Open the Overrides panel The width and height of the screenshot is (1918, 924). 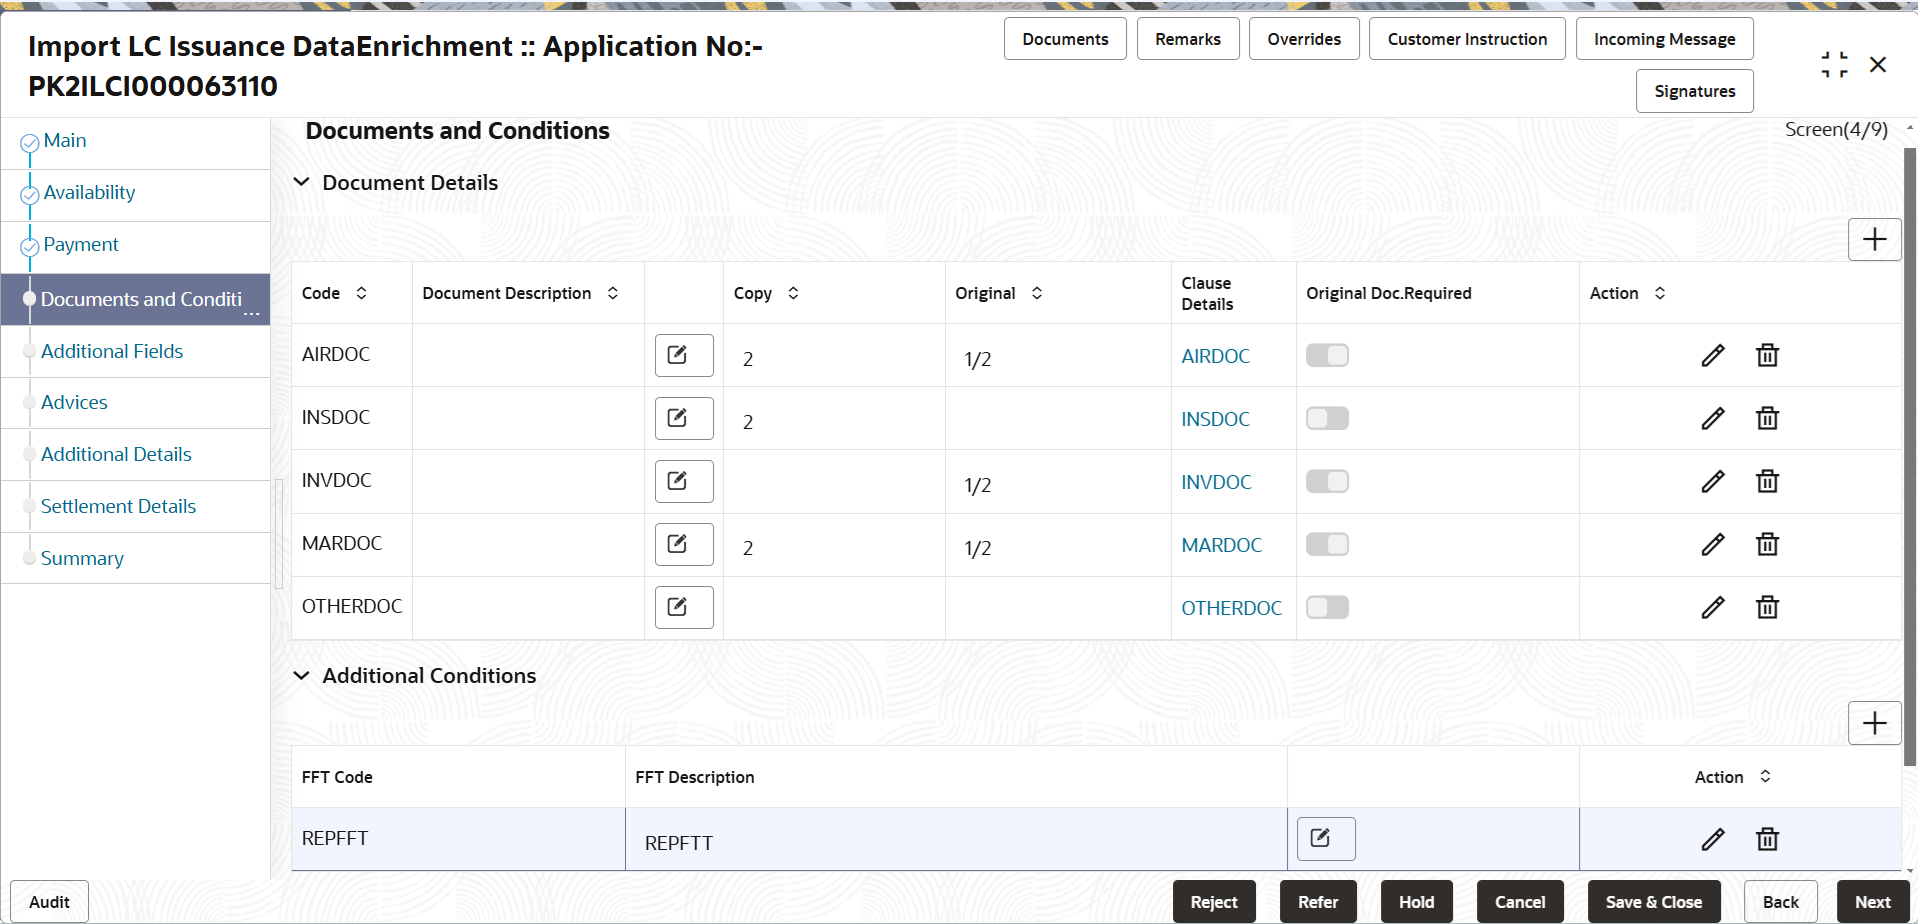click(x=1304, y=39)
